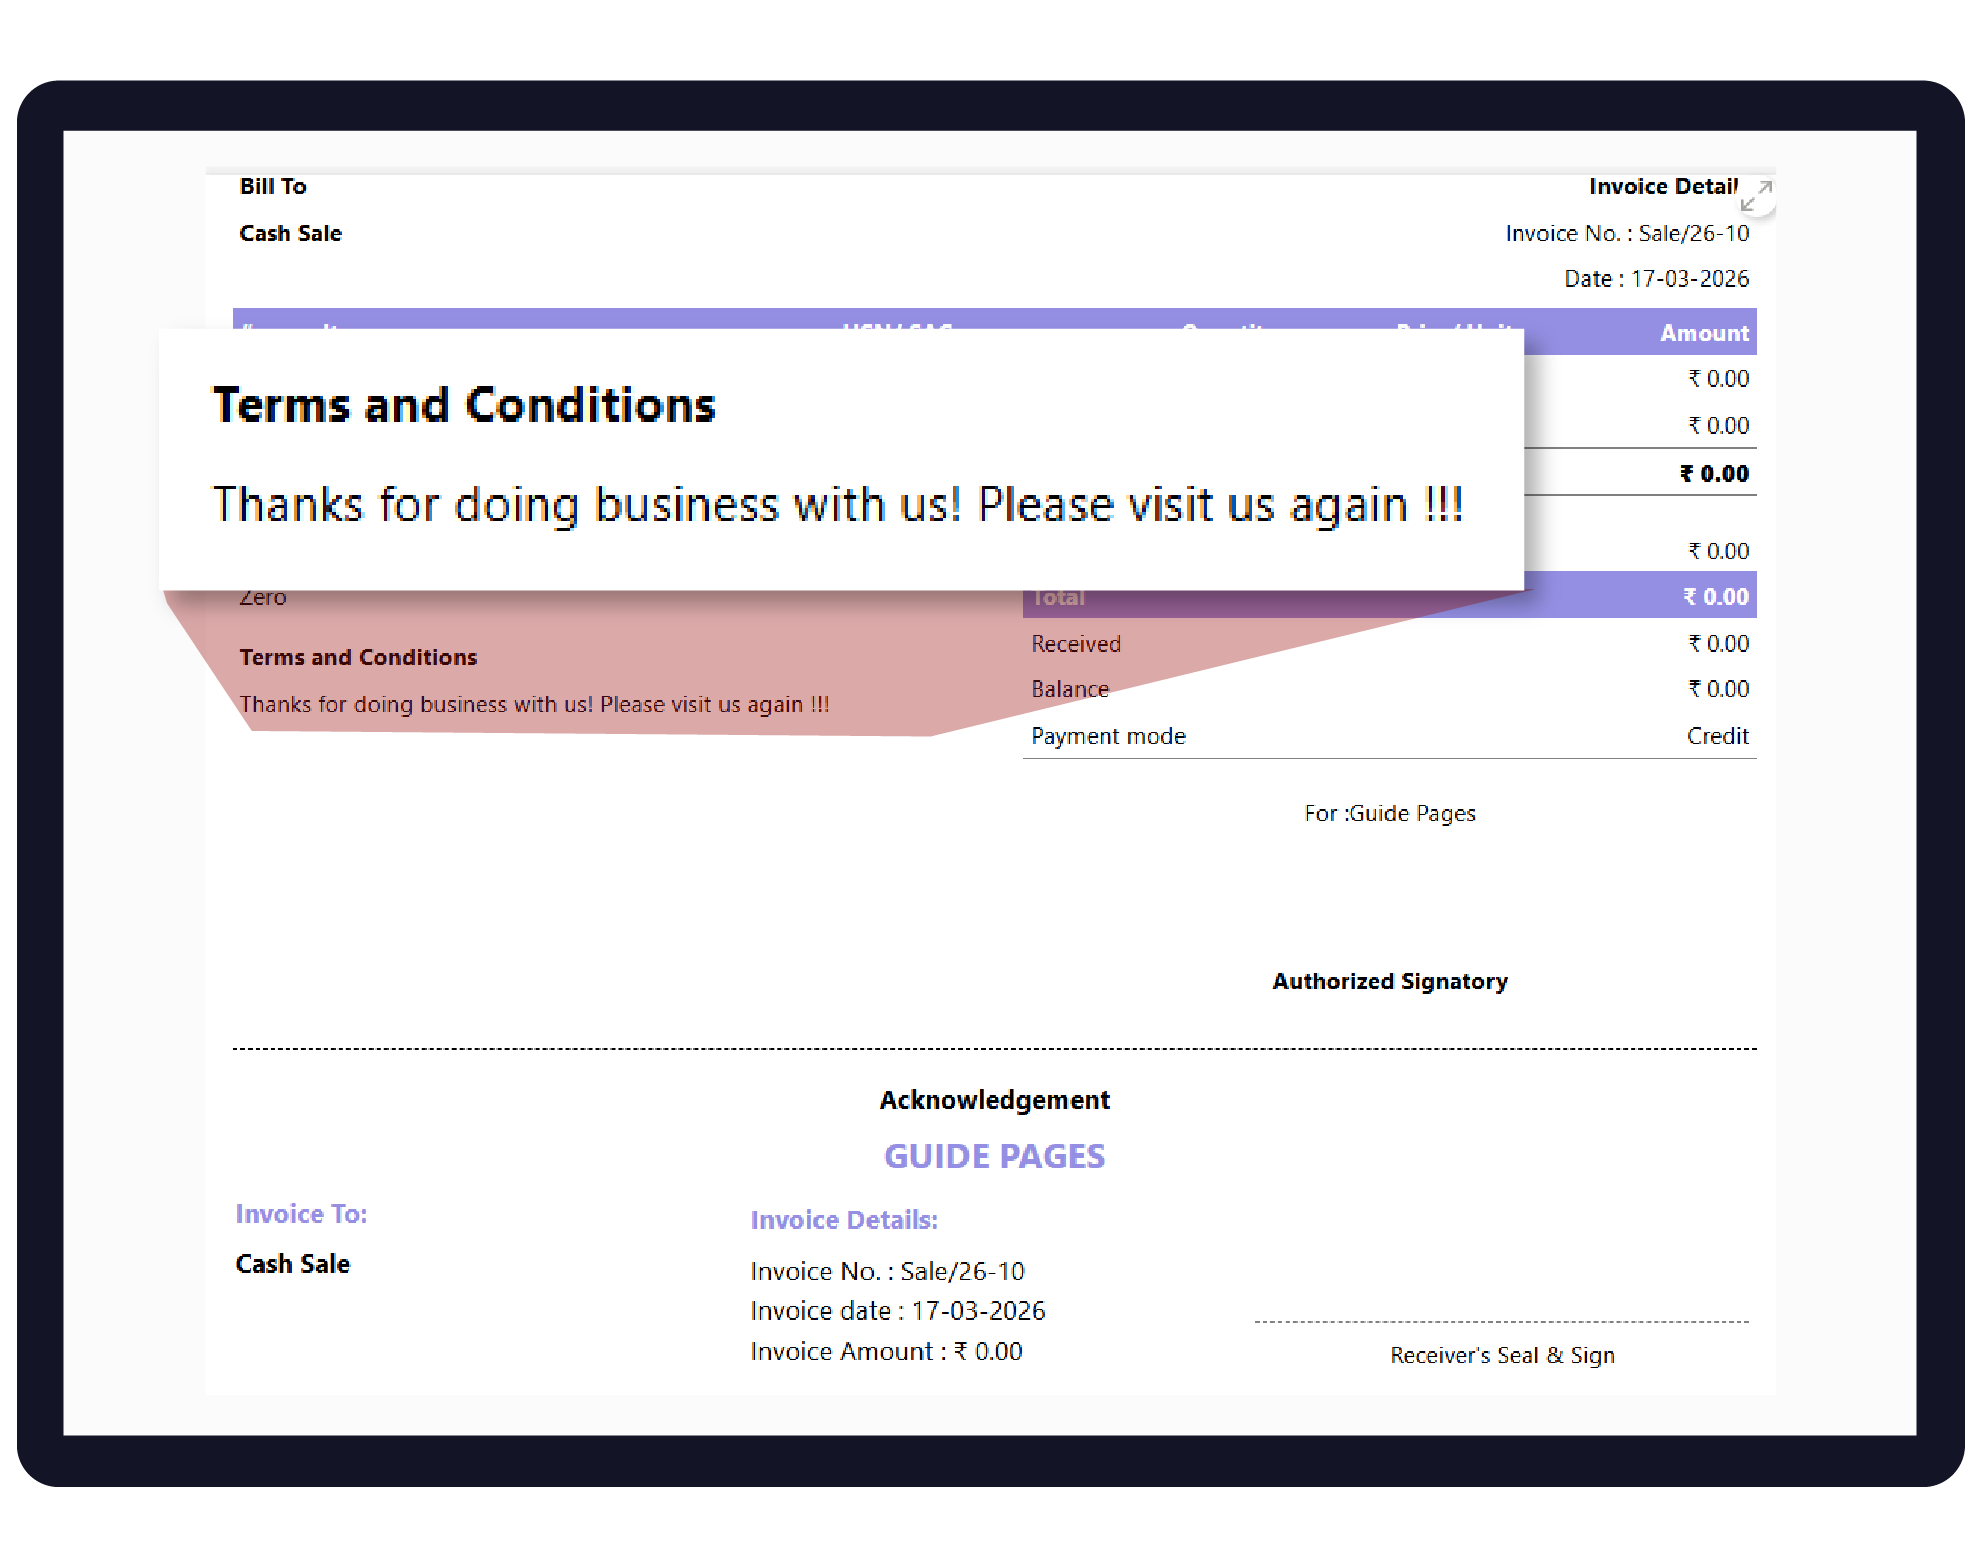
Task: Click the purple Total row amount
Action: tap(1715, 597)
